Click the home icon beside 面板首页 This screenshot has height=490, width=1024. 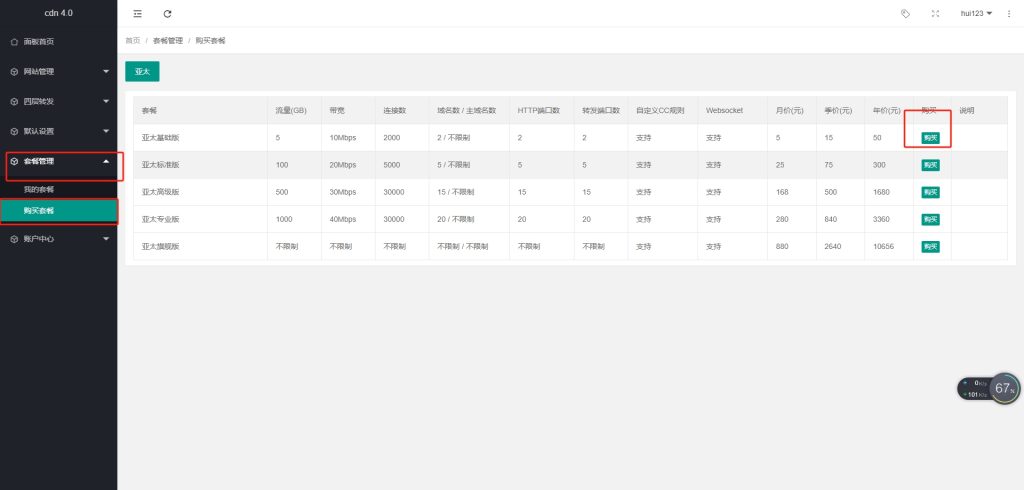pyautogui.click(x=14, y=42)
